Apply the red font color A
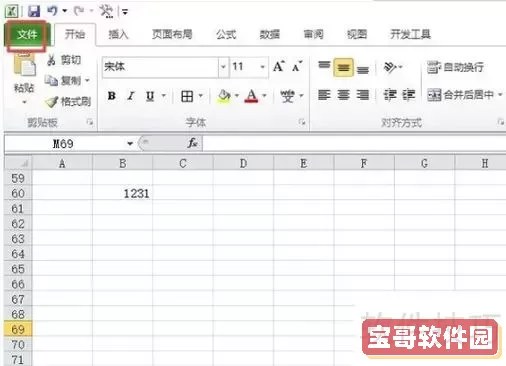This screenshot has height=366, width=506. (x=251, y=96)
